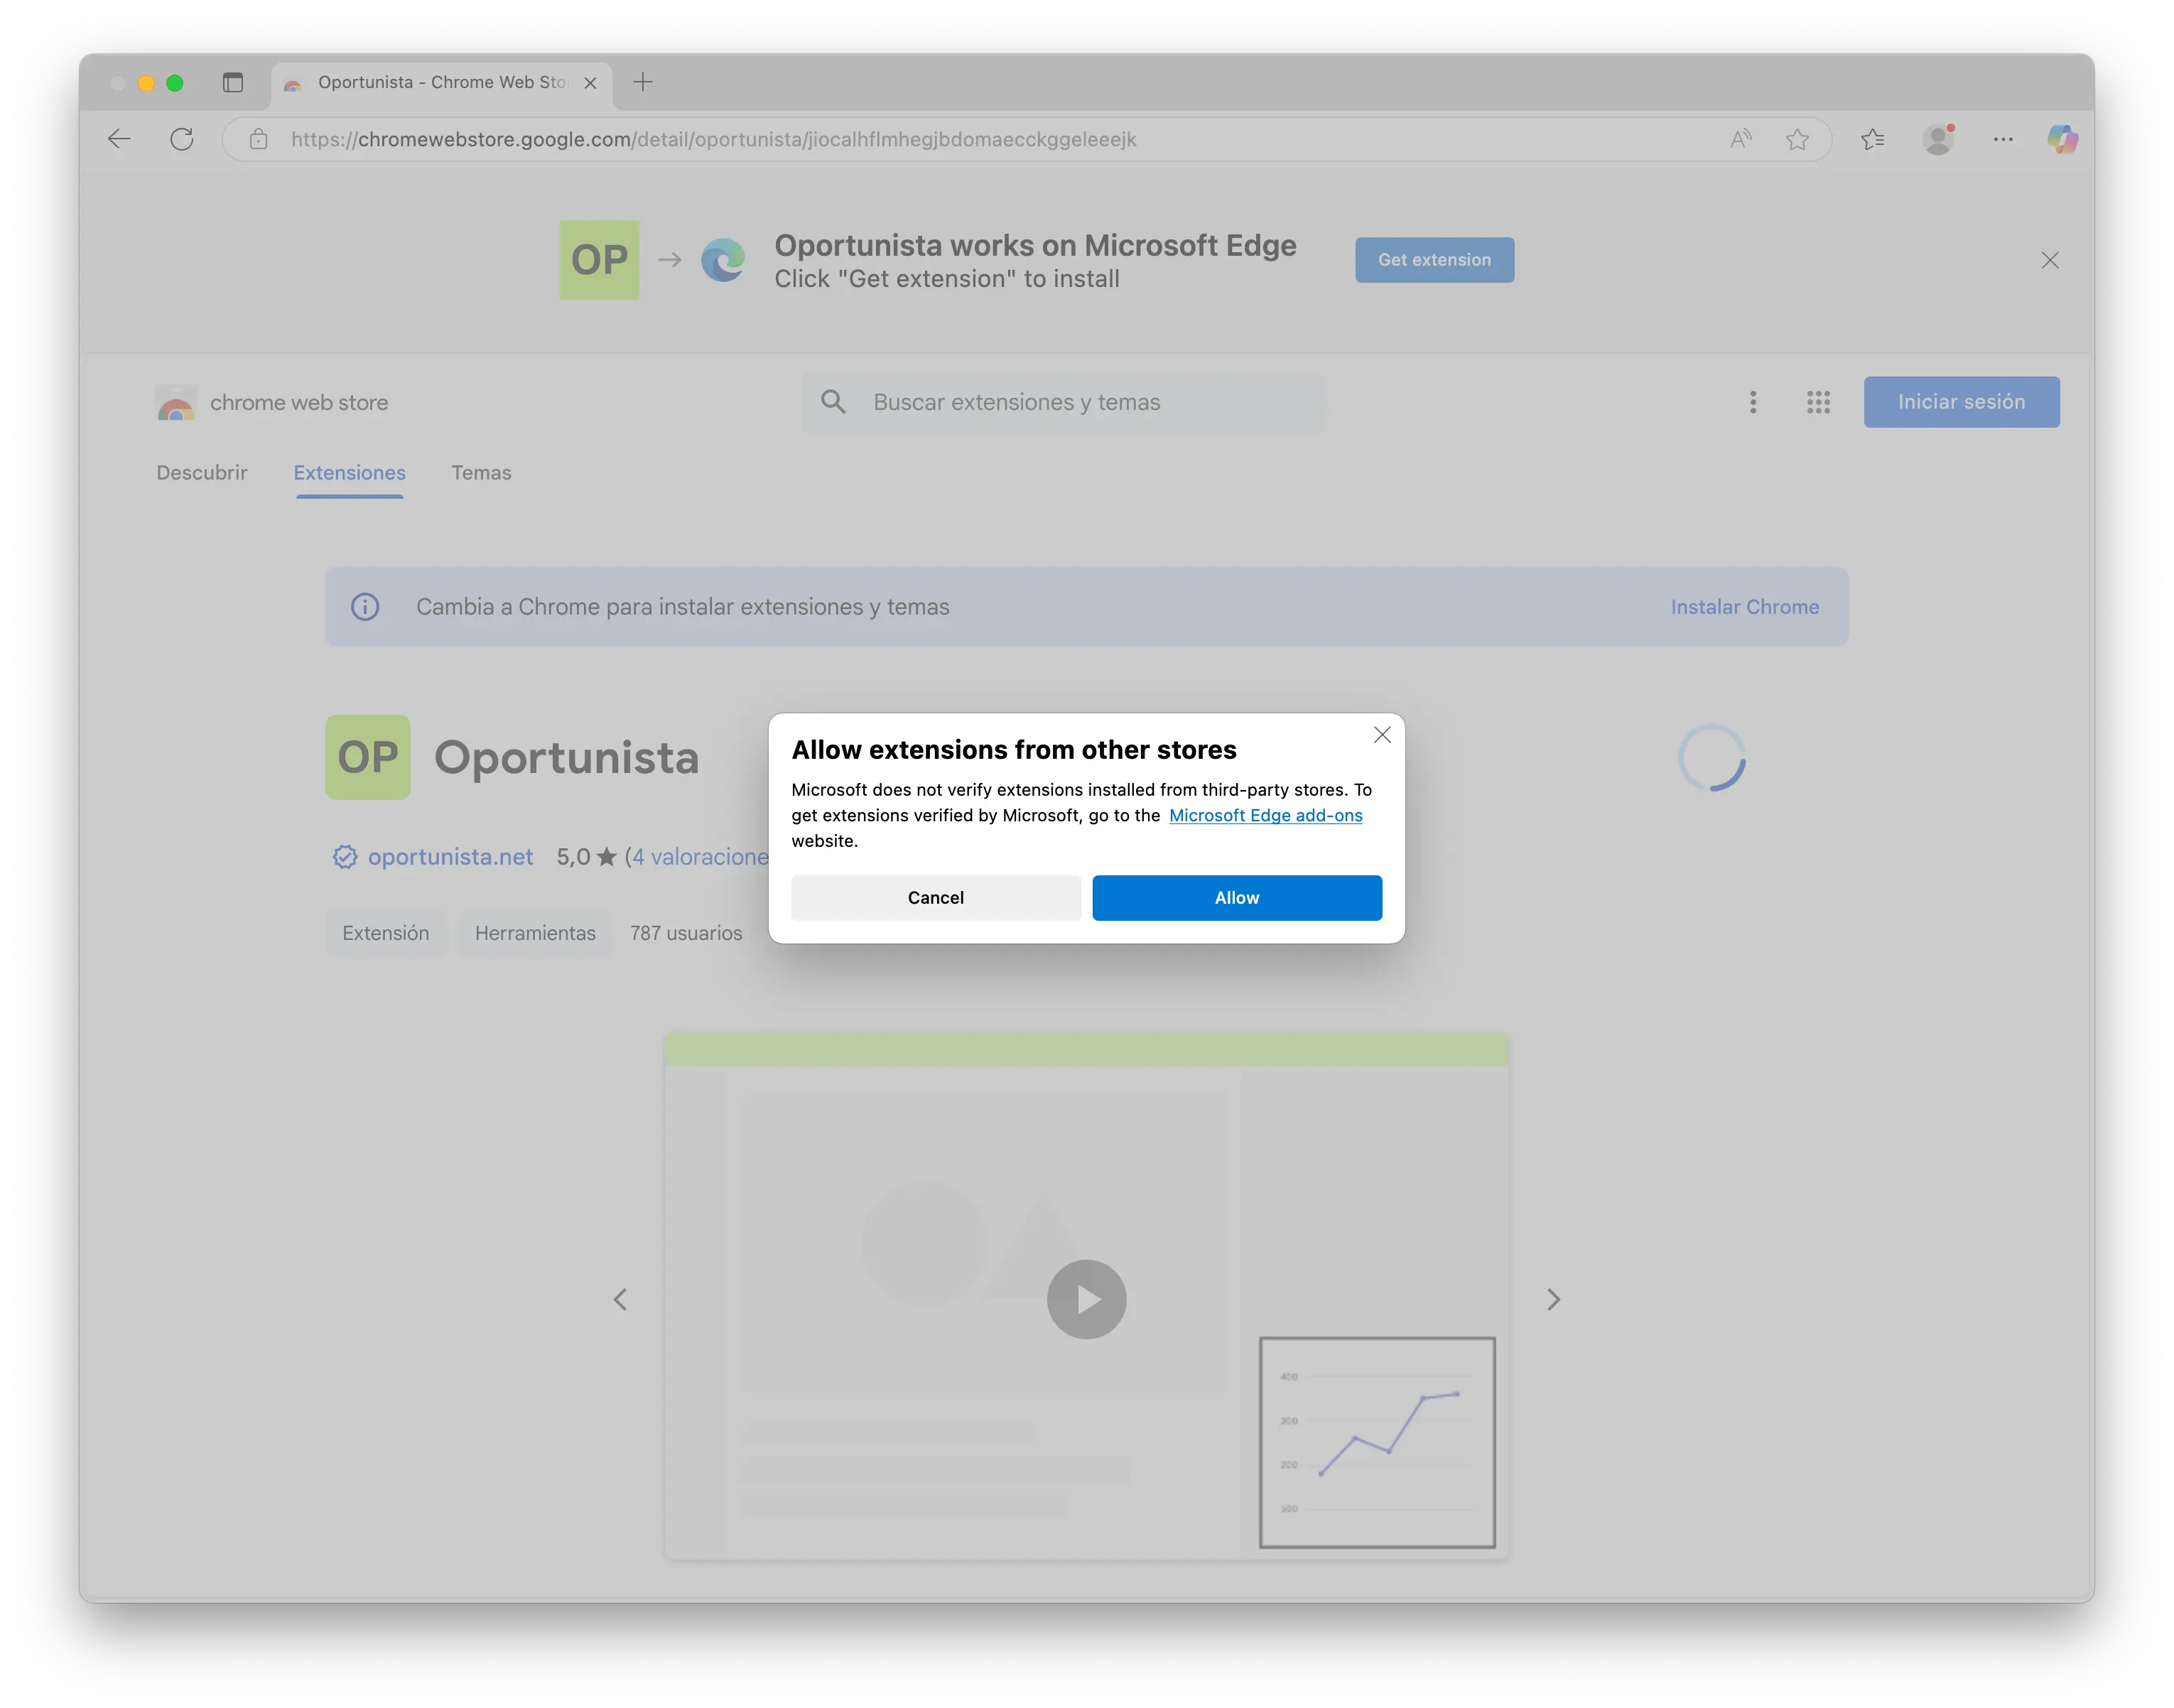
Task: Click the extensions search input field
Action: (x=1060, y=402)
